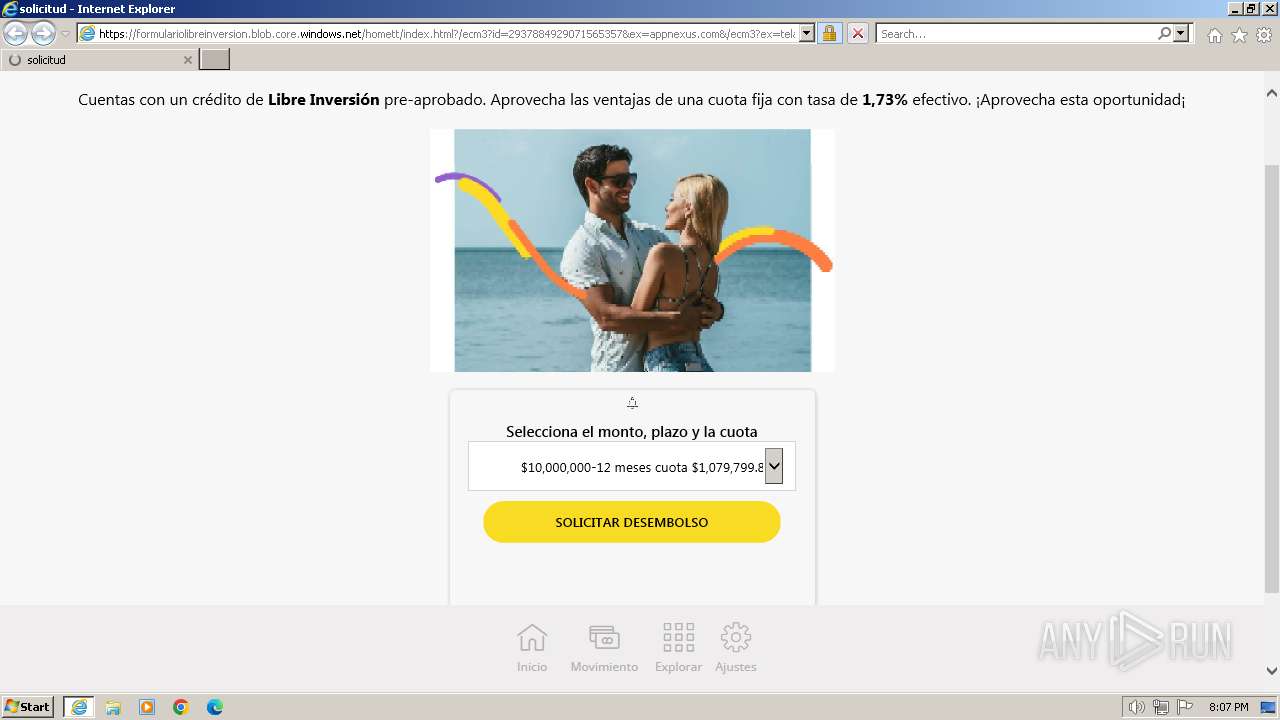Click the Search box in toolbar
This screenshot has height=720, width=1280.
pos(1015,34)
